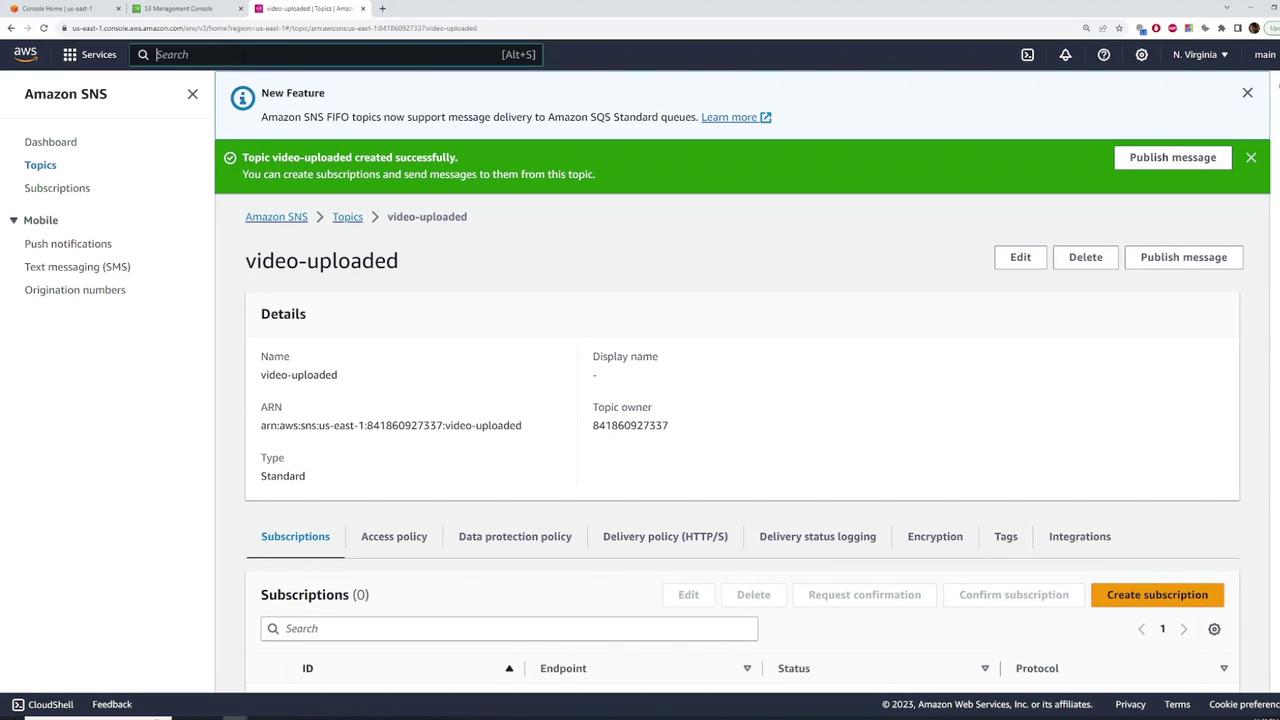Open the subscriptions table preferences gear
The width and height of the screenshot is (1280, 720).
(x=1214, y=629)
